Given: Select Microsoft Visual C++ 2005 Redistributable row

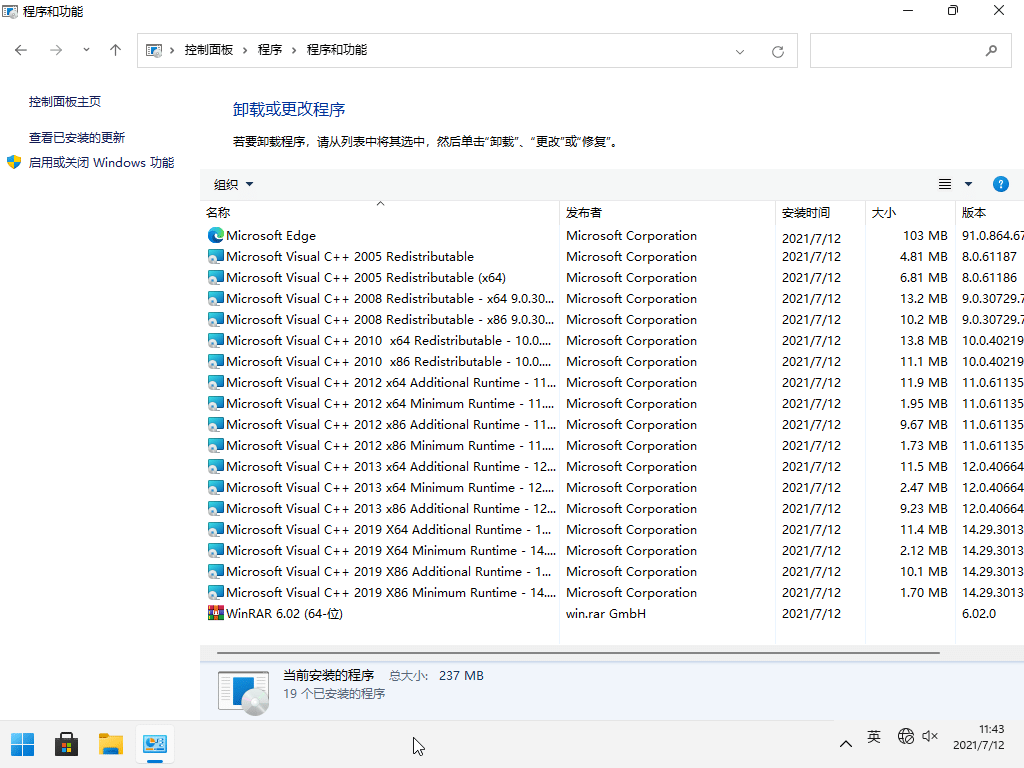Looking at the screenshot, I should [x=612, y=257].
